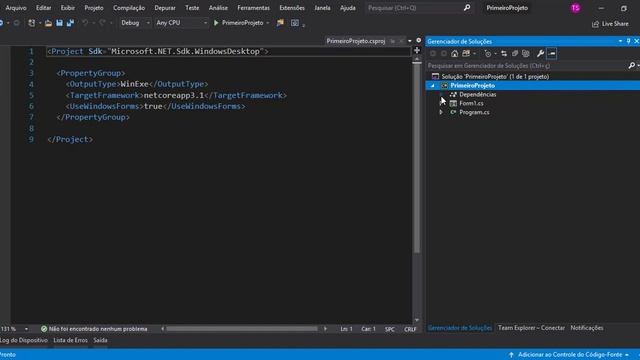
Task: Open the Log do Dispositivo tab
Action: [24, 340]
